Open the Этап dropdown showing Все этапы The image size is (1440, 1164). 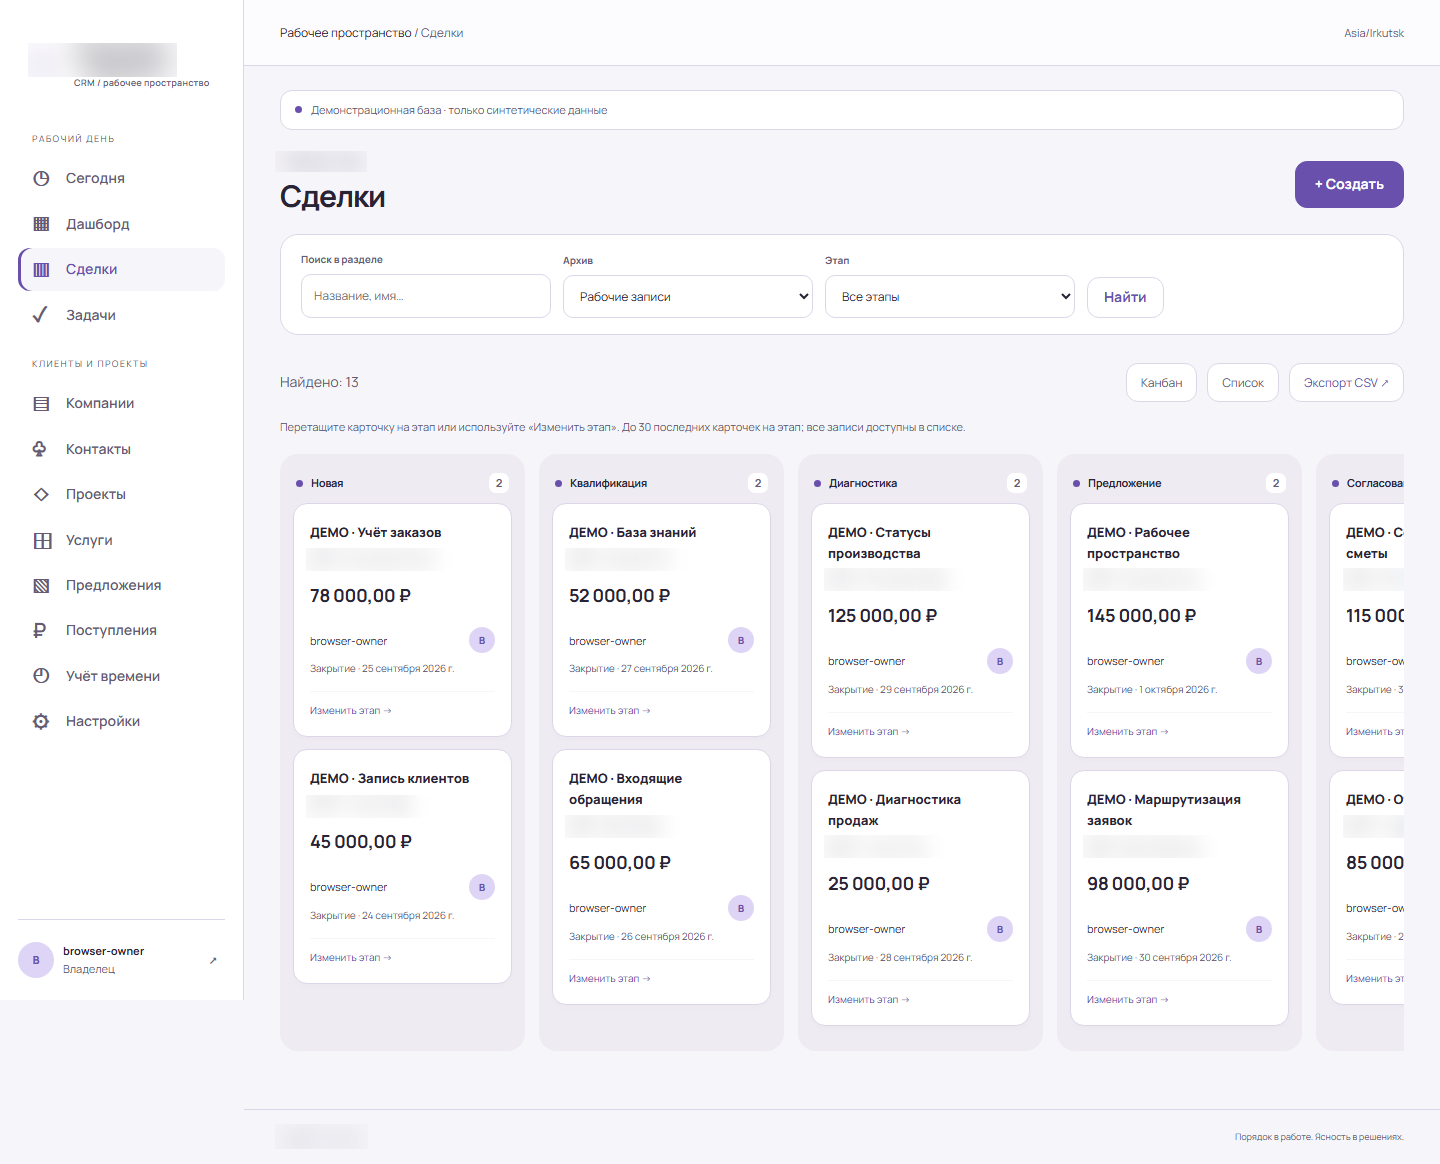pos(950,297)
